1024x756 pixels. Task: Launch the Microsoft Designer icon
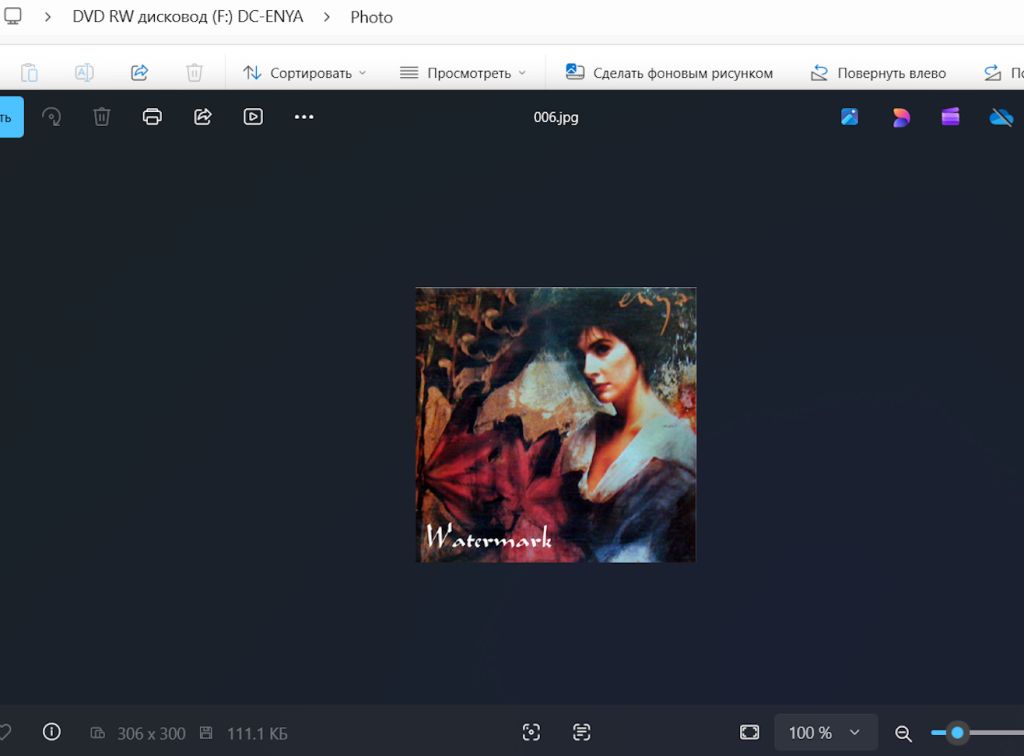[x=901, y=118]
